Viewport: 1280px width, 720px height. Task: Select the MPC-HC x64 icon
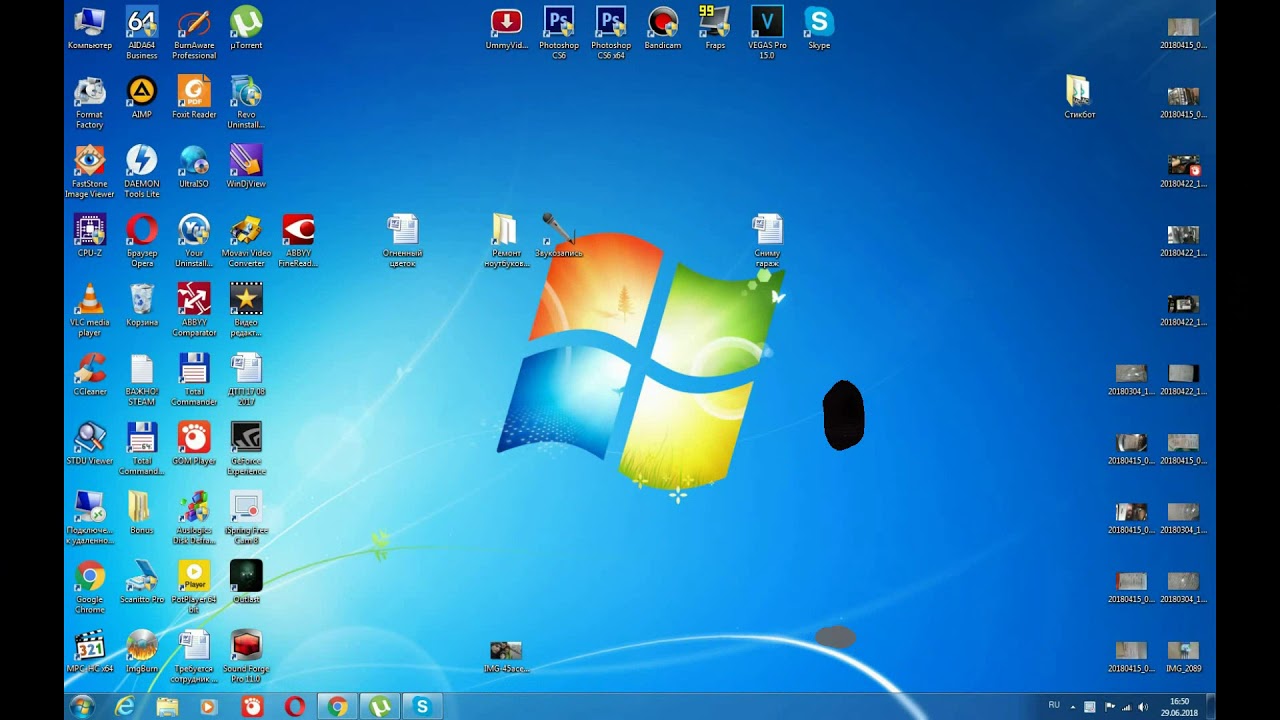click(90, 651)
